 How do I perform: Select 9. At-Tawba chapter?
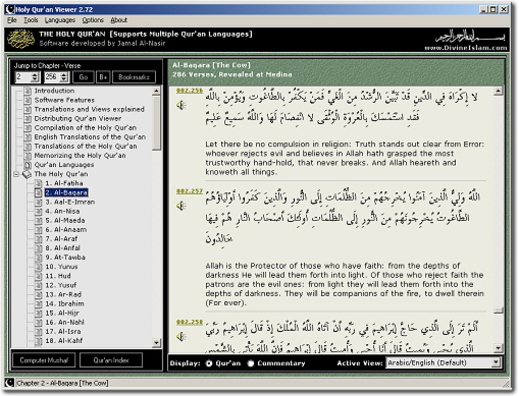tap(65, 257)
